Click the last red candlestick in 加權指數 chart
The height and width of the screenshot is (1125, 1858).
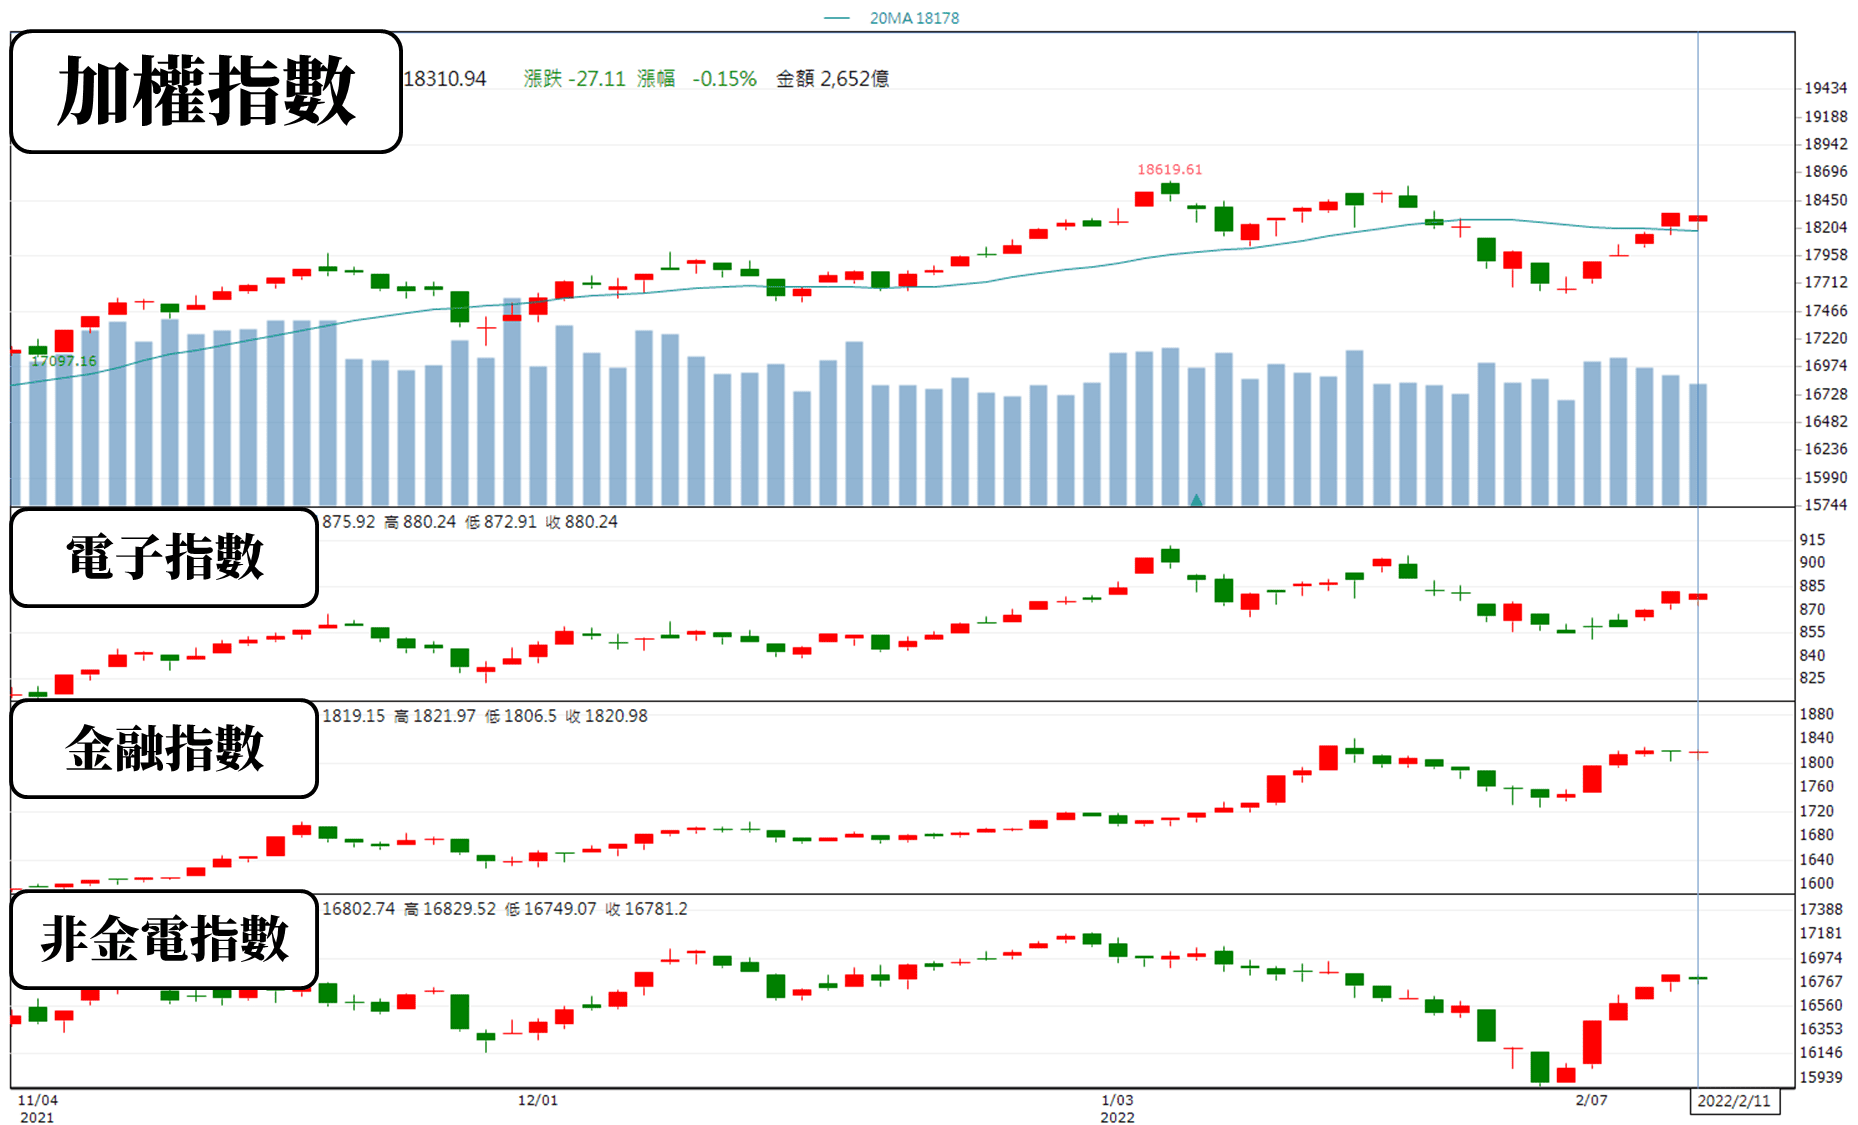[x=1697, y=218]
